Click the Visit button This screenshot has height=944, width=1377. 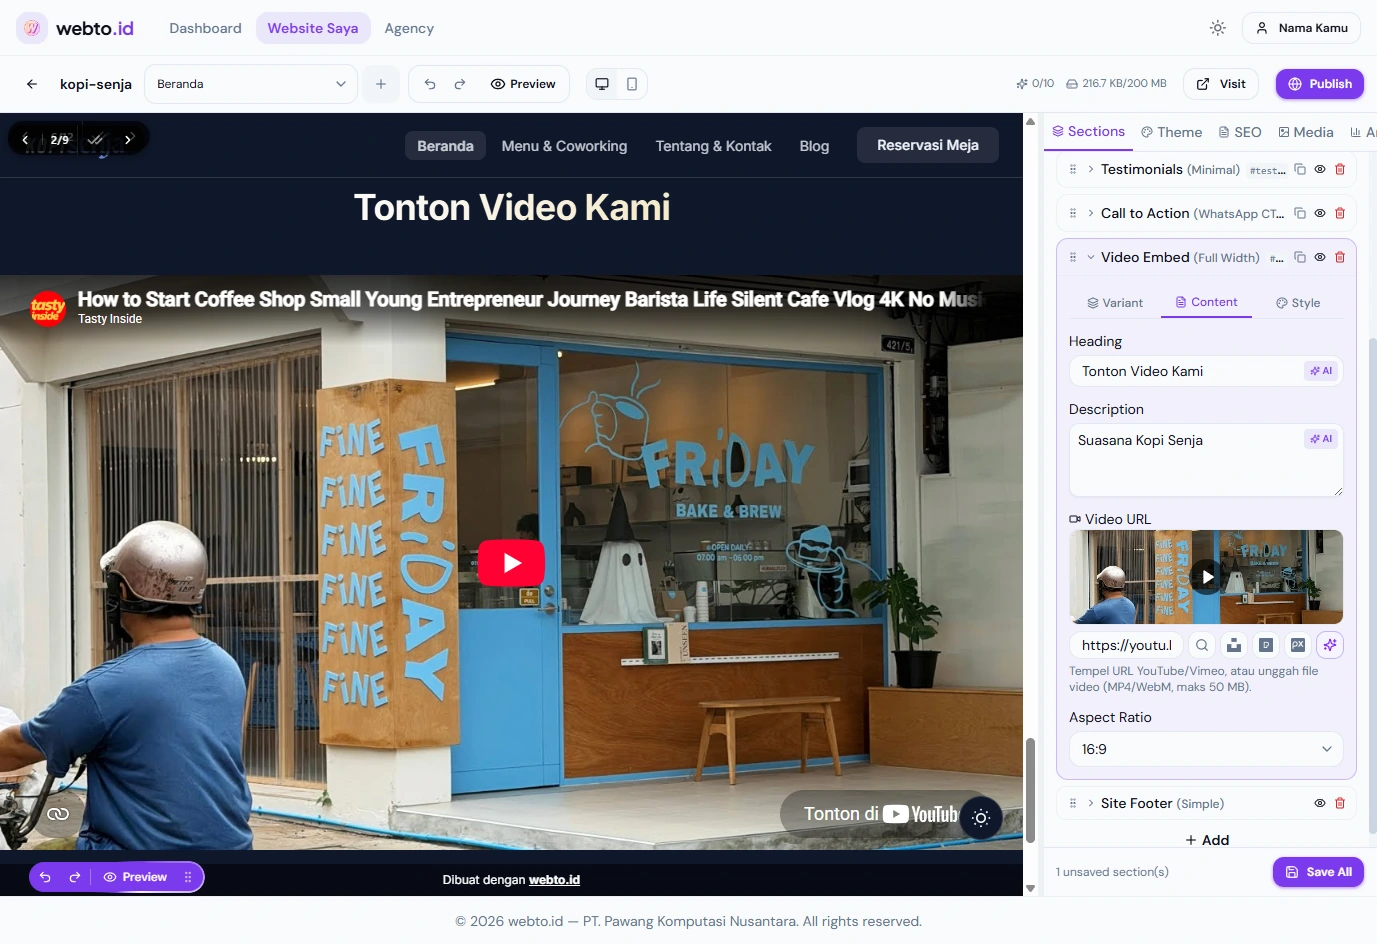coord(1221,84)
